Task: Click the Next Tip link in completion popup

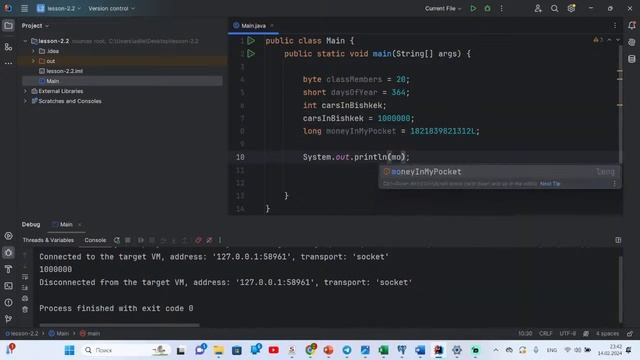Action: pos(550,184)
